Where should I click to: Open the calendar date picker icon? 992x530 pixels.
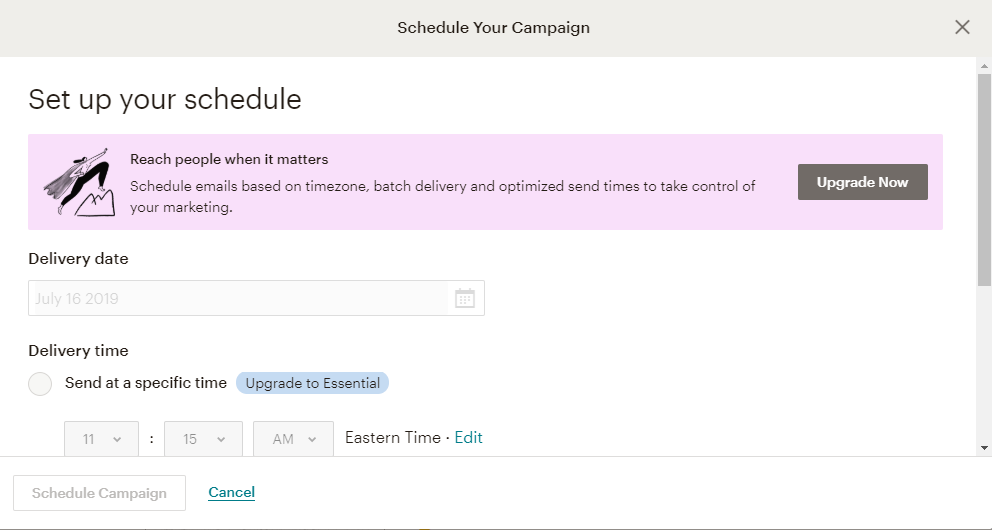pyautogui.click(x=465, y=298)
